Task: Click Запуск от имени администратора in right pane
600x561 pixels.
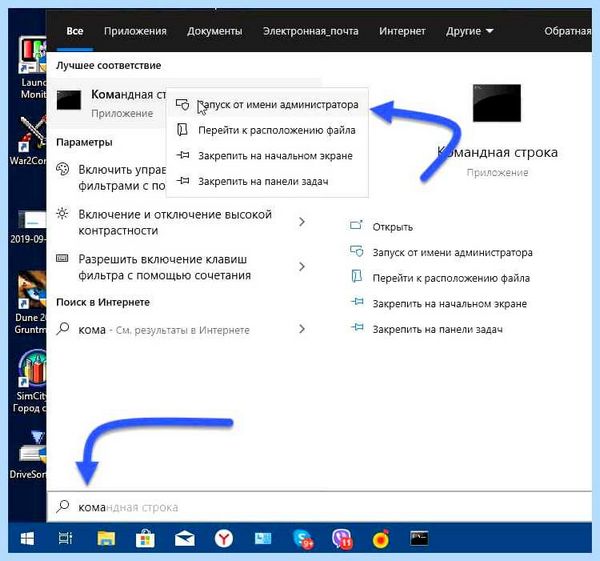Action: point(452,253)
